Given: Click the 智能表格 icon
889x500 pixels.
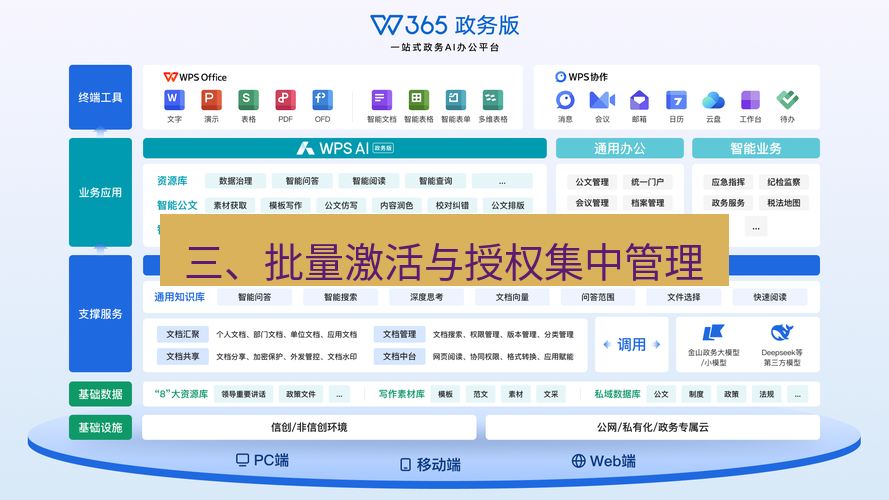Looking at the screenshot, I should point(418,100).
